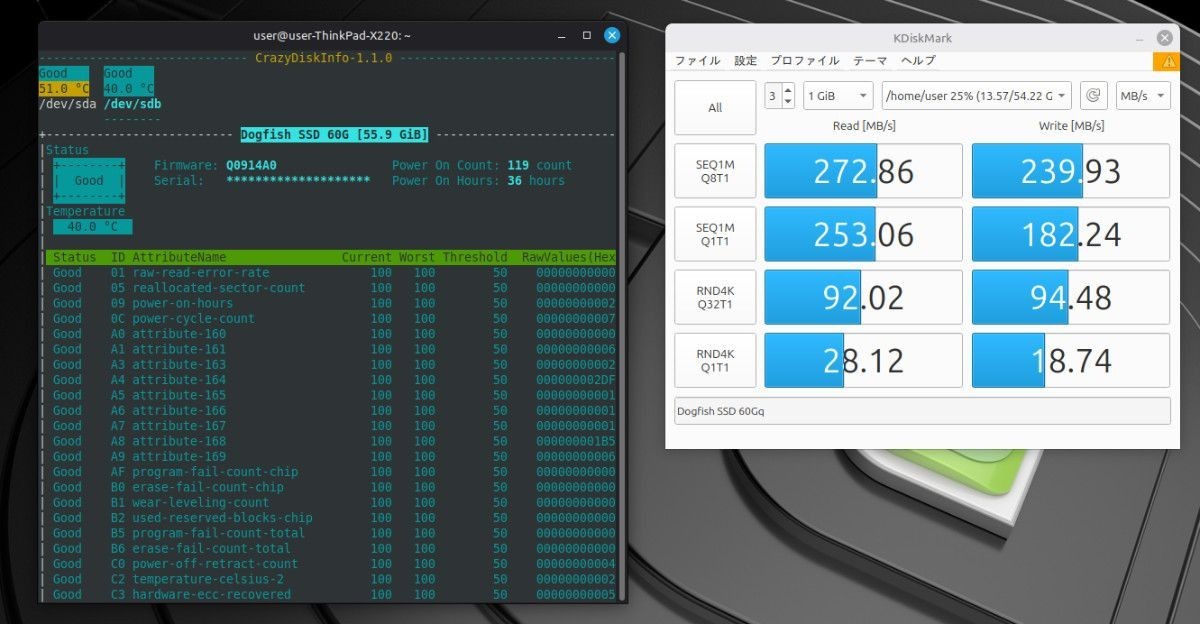Screen dimensions: 1200x624
Task: Start the SEQ1M Q1T1 benchmark
Action: pyautogui.click(x=715, y=234)
